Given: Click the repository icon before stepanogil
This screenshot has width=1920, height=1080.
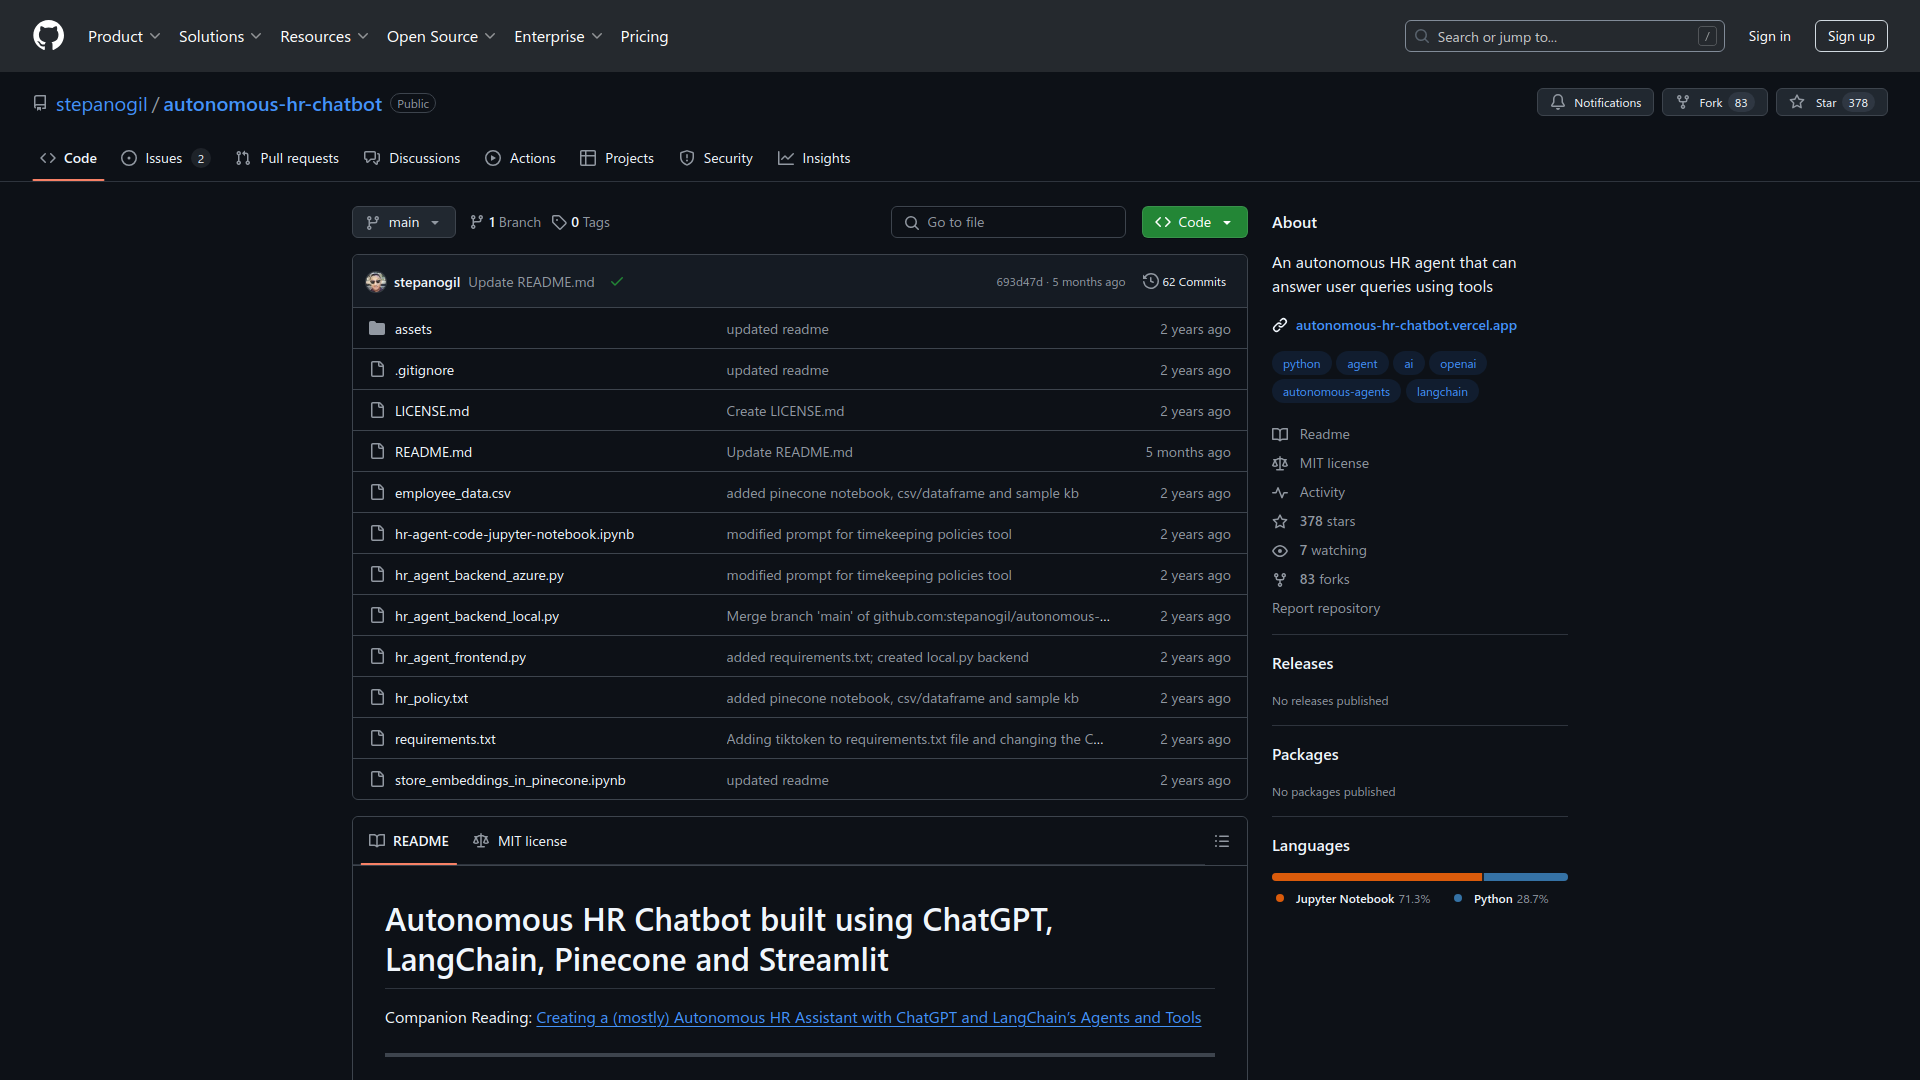Looking at the screenshot, I should pos(40,104).
